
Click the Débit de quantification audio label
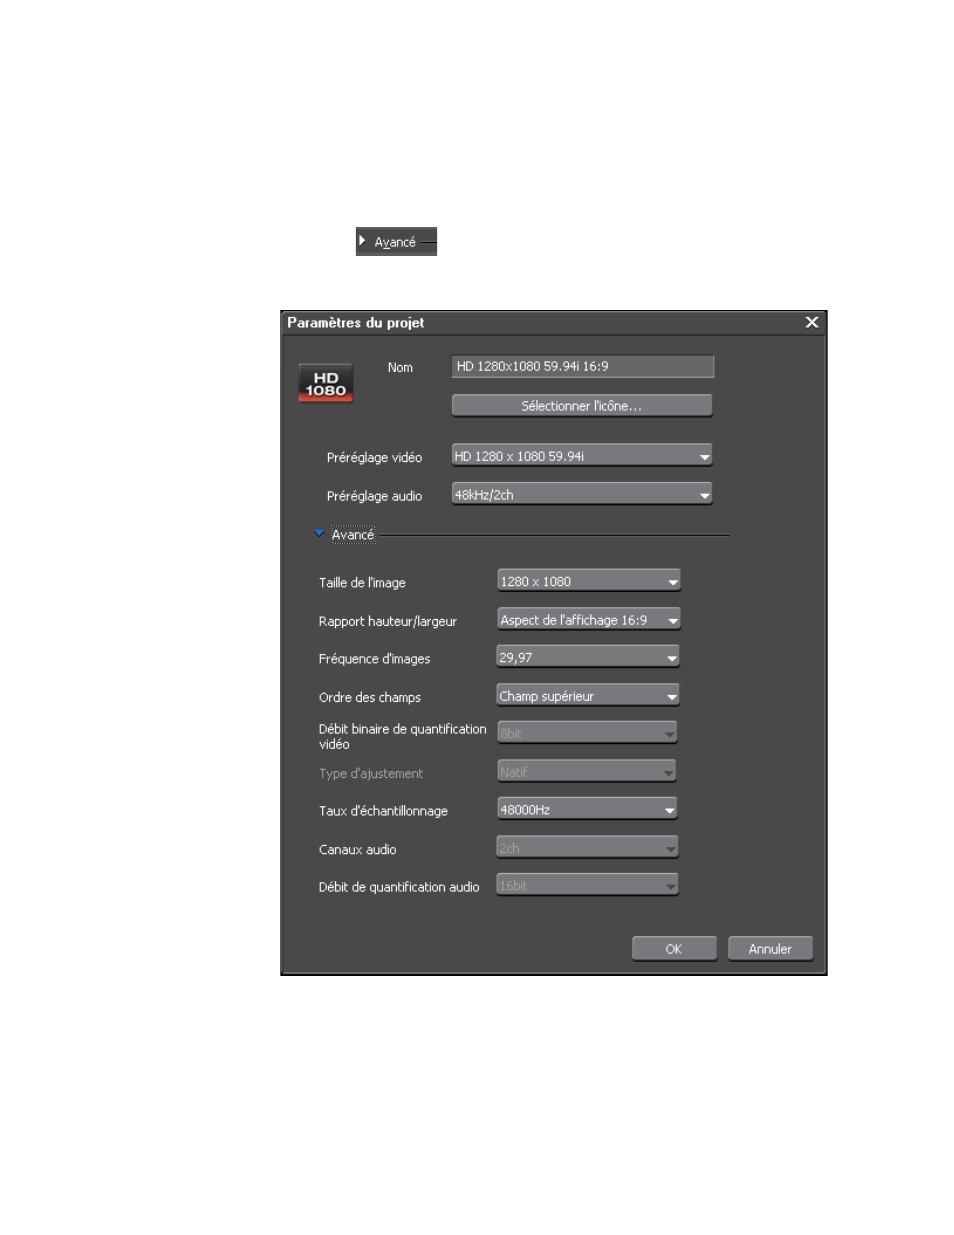(399, 887)
